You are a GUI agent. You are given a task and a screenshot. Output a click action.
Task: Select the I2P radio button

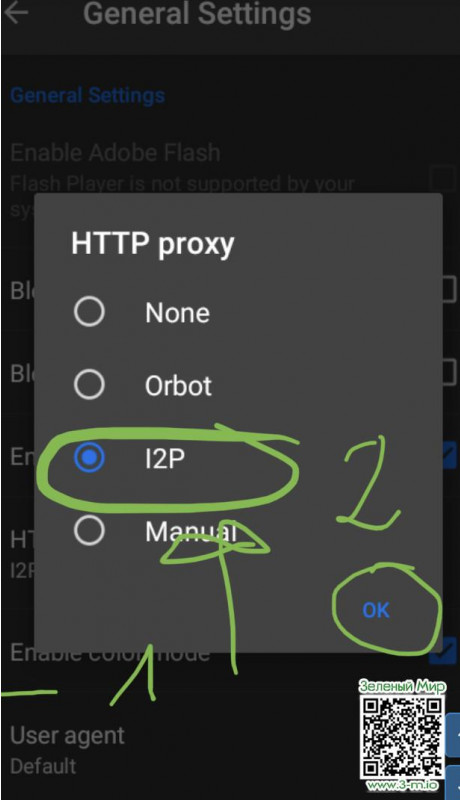pos(89,457)
